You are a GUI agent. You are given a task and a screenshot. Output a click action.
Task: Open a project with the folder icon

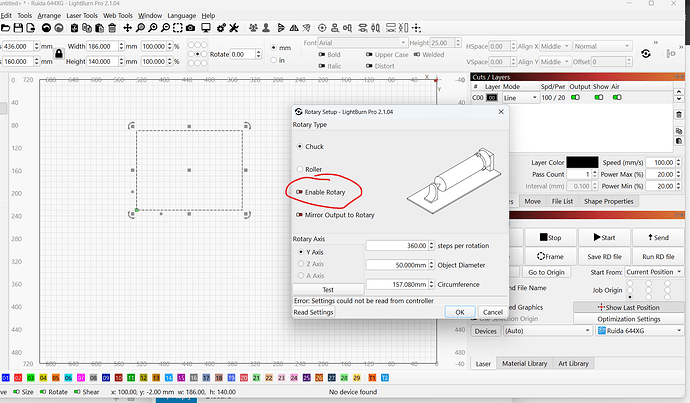(x=5, y=28)
